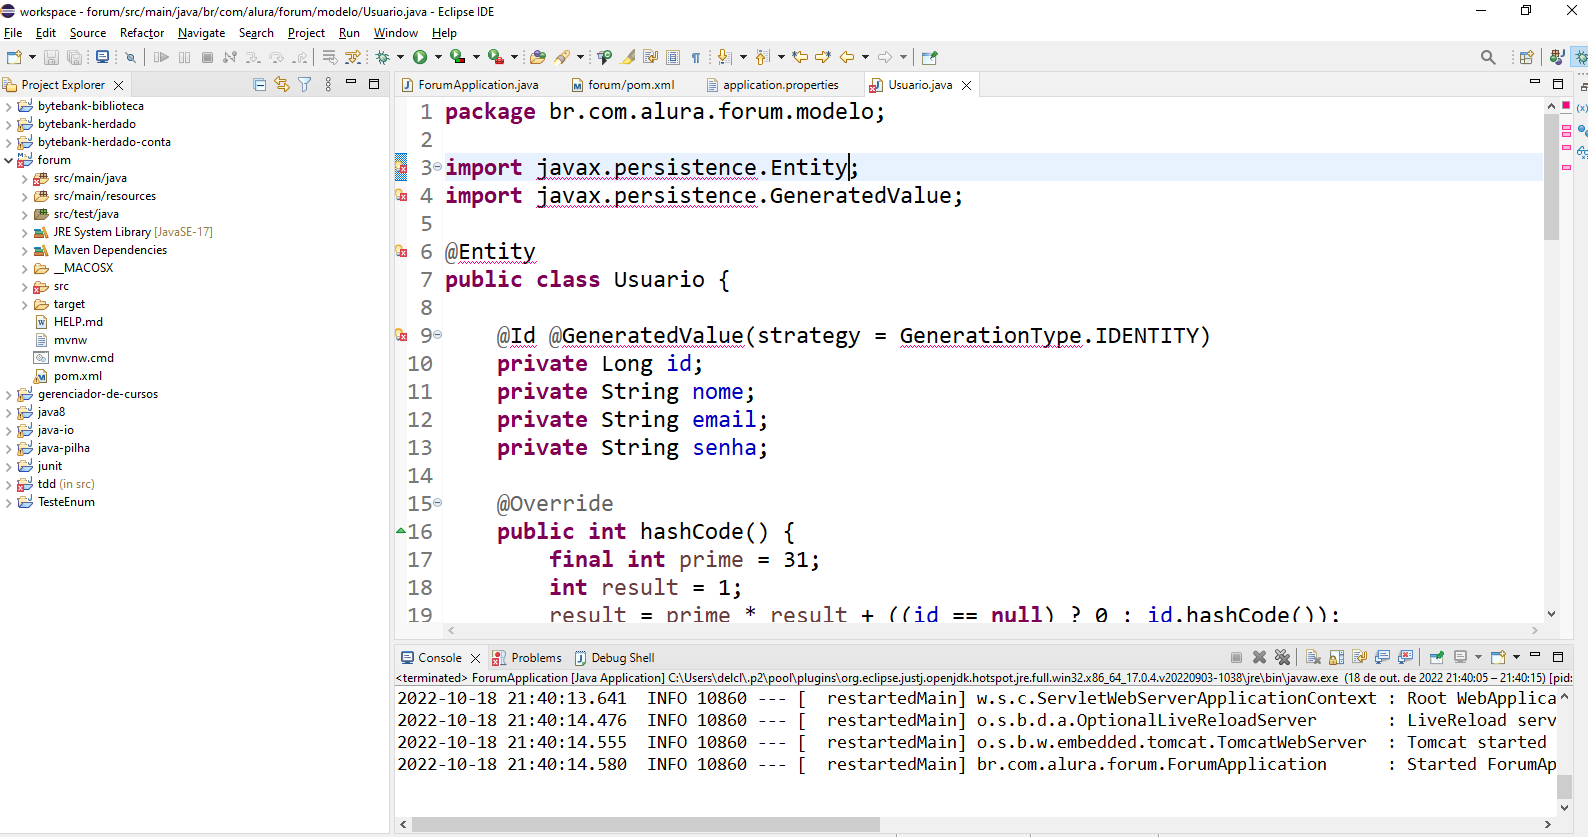The width and height of the screenshot is (1588, 837).
Task: Open Project Explorer filter funnel icon
Action: (x=305, y=85)
